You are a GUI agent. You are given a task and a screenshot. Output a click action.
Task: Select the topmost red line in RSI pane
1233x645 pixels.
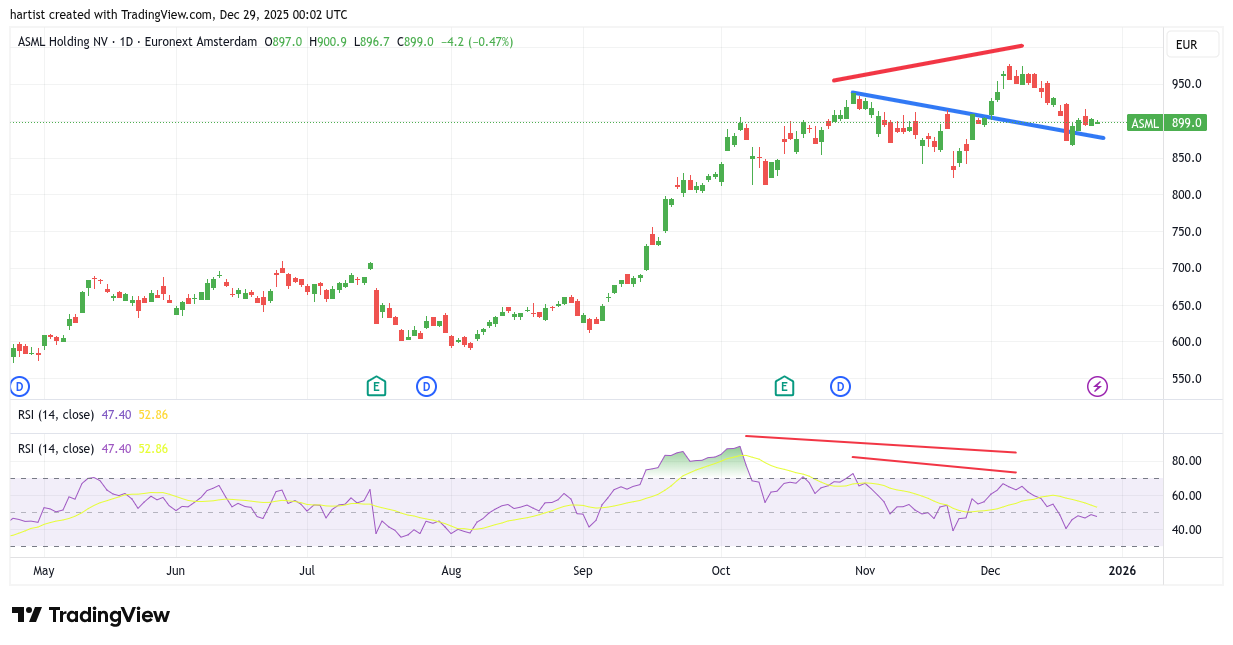coord(880,444)
